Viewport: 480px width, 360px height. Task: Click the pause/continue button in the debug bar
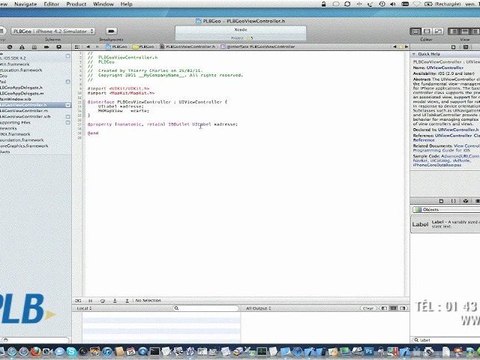90,301
